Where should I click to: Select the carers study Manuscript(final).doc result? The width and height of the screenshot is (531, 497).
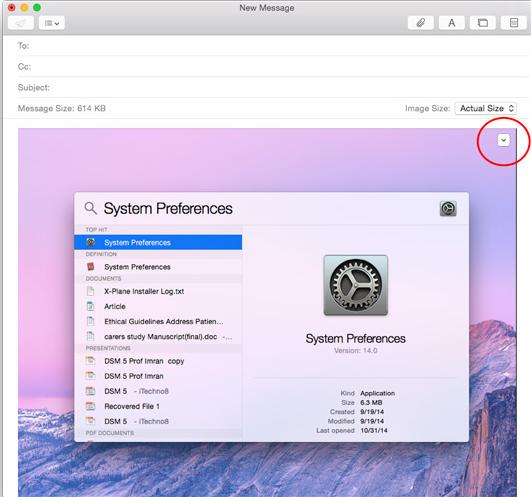click(x=158, y=337)
